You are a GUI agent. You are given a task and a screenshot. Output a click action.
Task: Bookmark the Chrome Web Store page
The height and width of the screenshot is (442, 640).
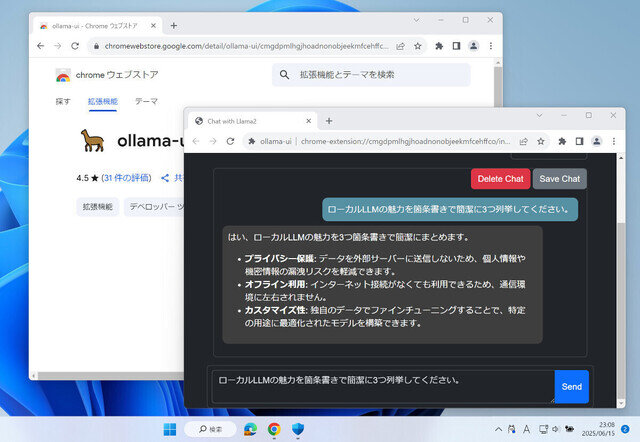pyautogui.click(x=418, y=46)
